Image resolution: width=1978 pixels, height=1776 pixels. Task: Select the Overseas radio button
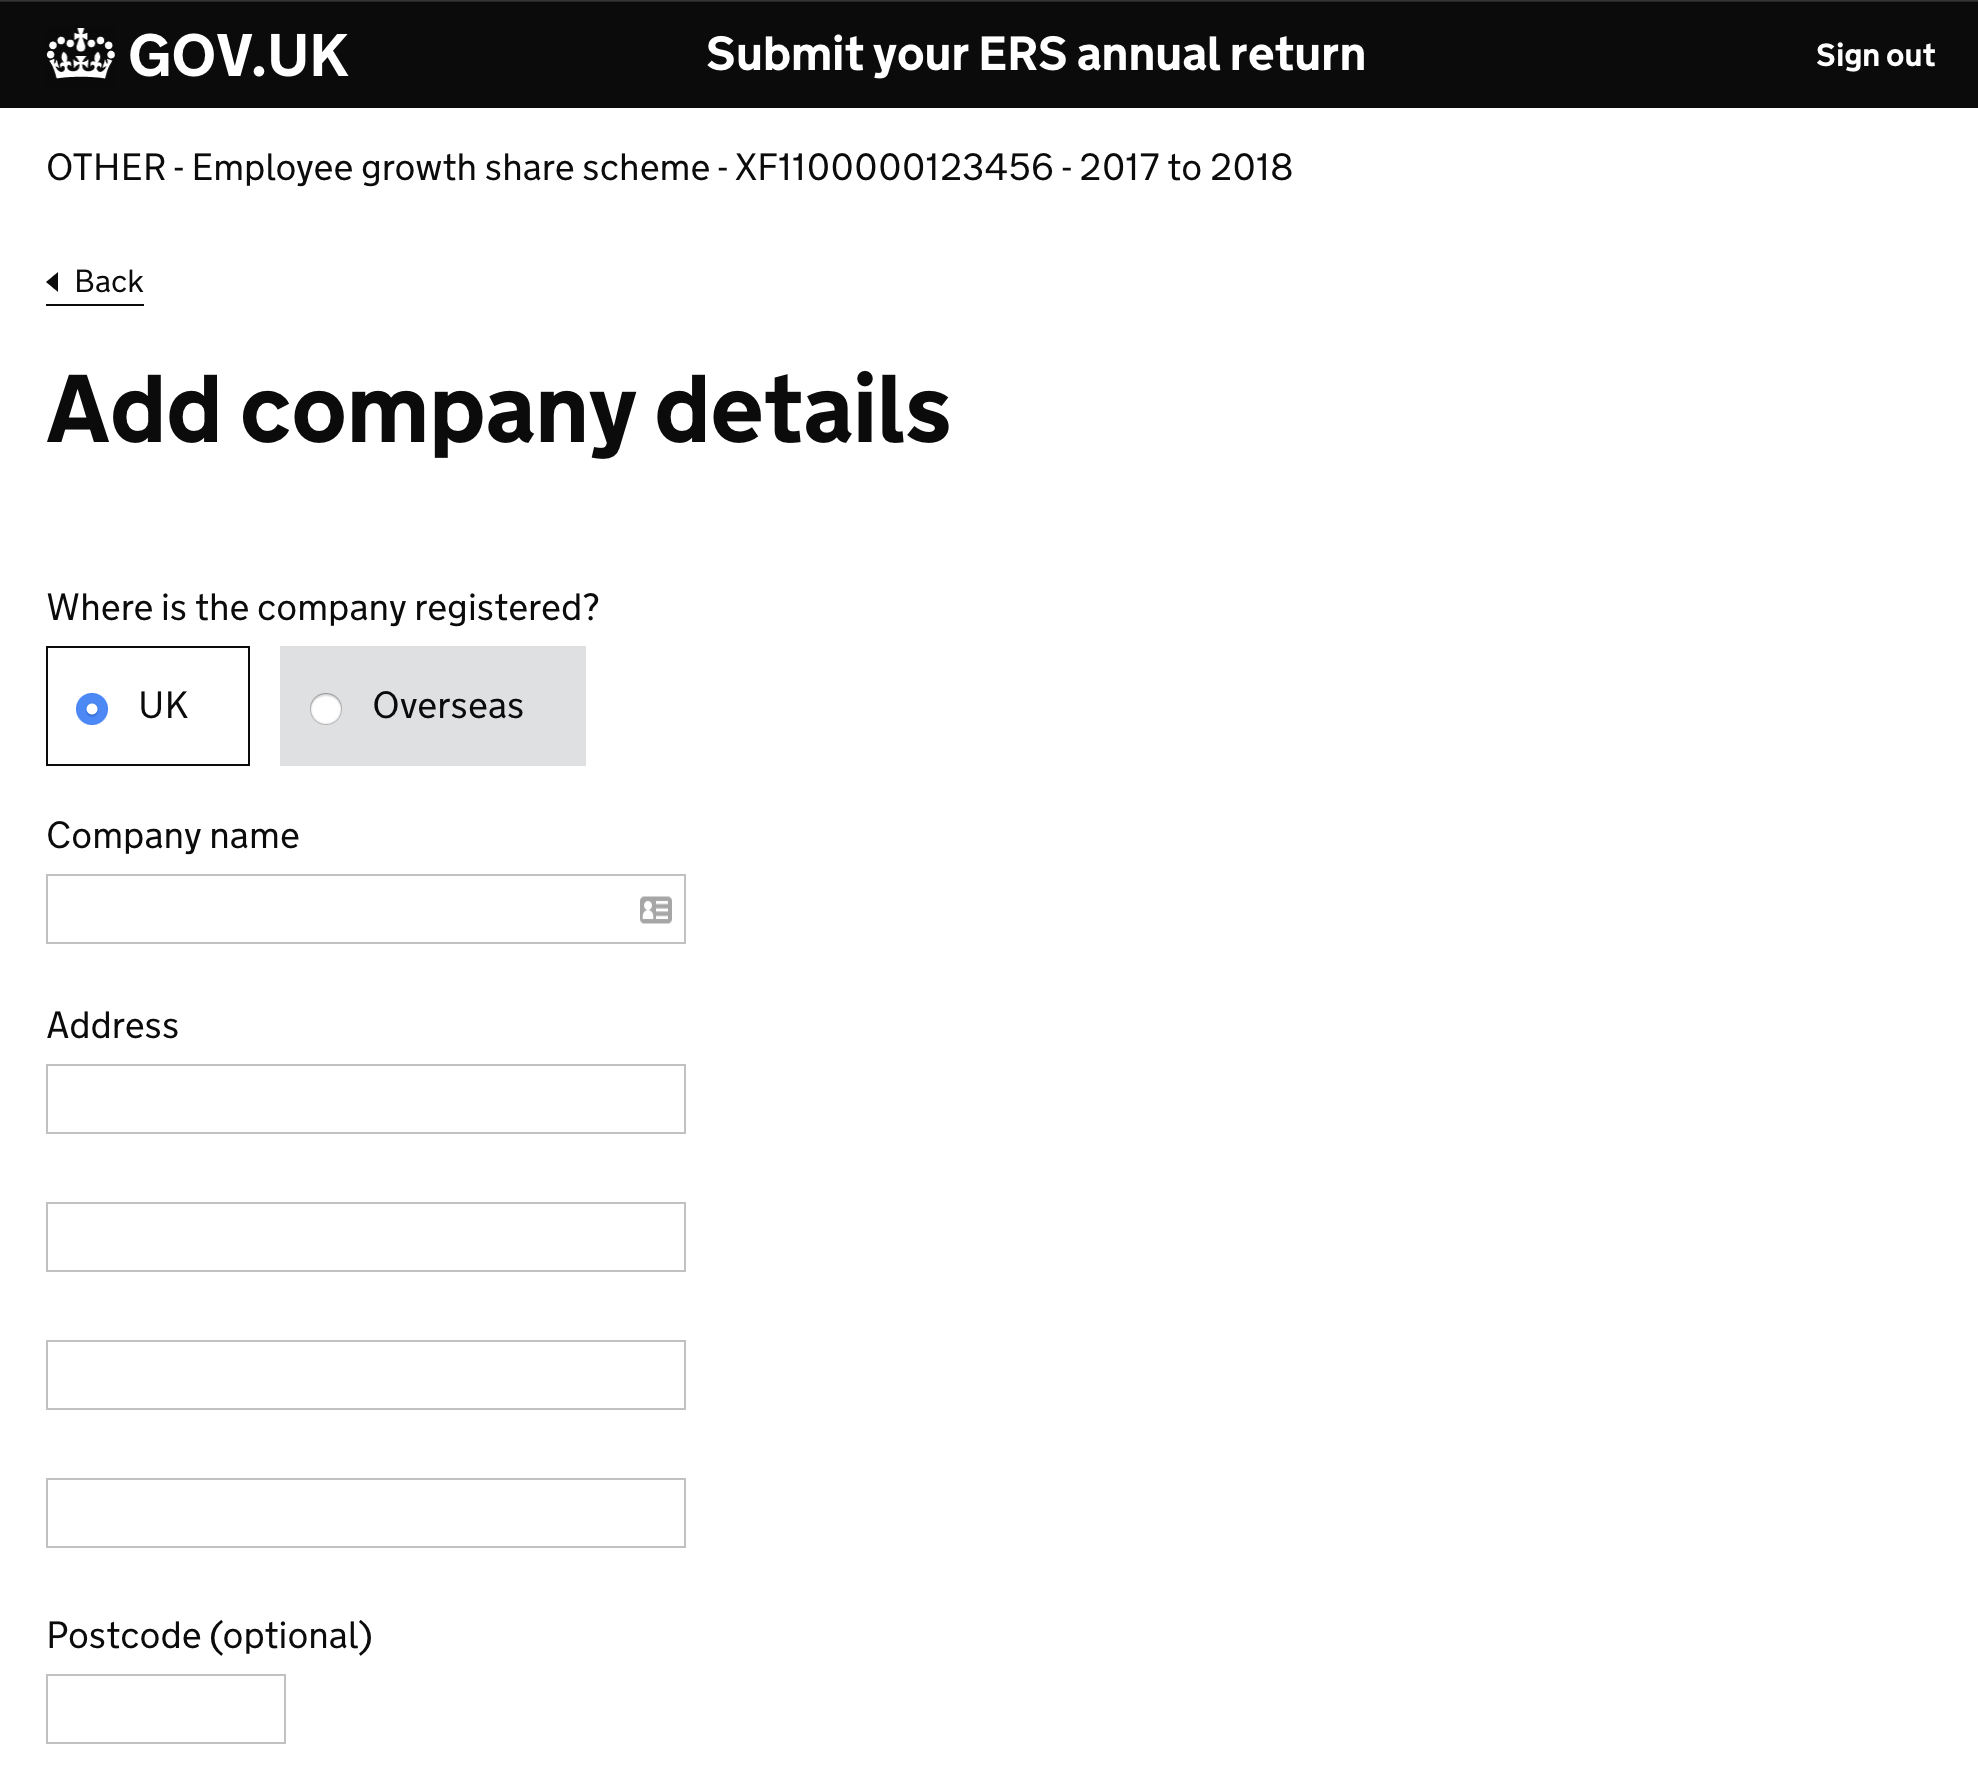326,708
